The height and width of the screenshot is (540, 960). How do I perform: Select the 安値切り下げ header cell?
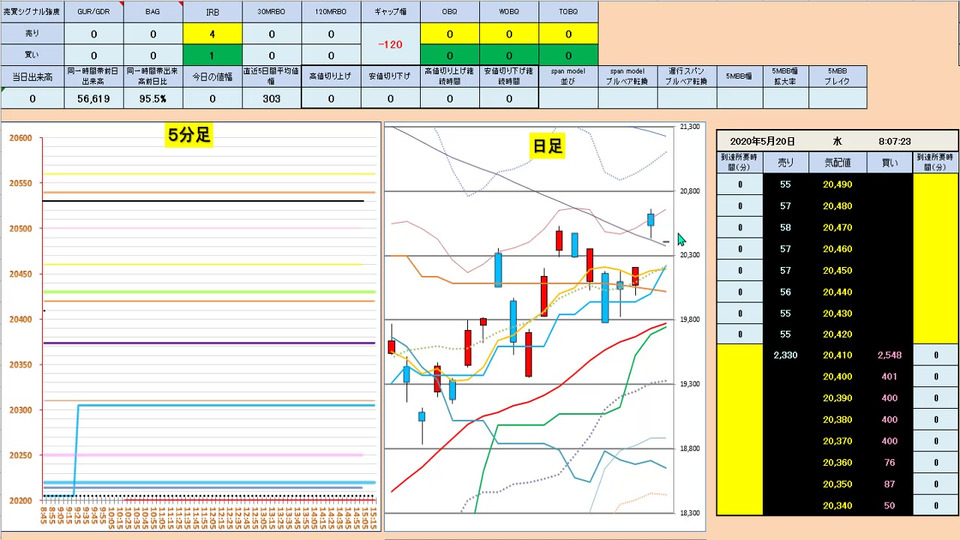[390, 77]
